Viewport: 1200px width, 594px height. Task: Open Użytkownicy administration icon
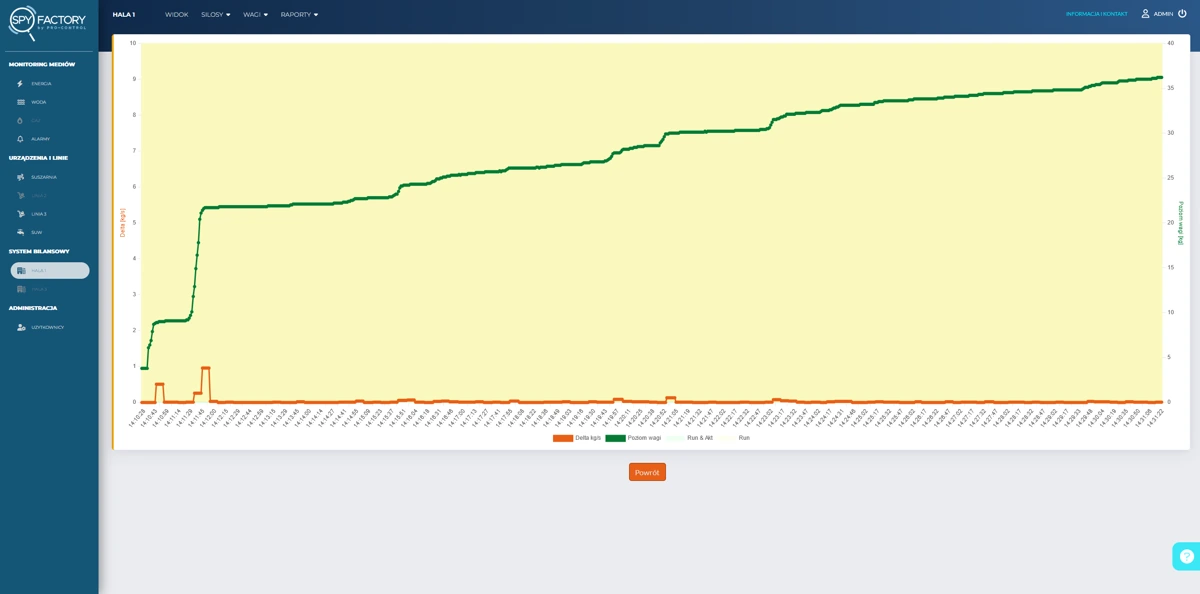(x=21, y=327)
